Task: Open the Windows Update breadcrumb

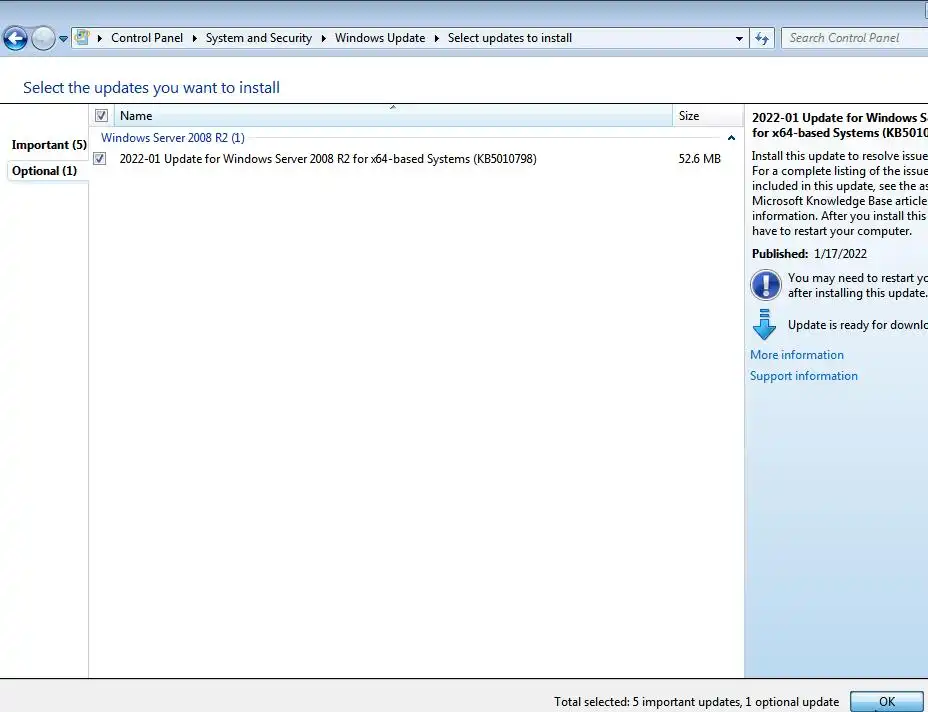Action: (x=380, y=38)
